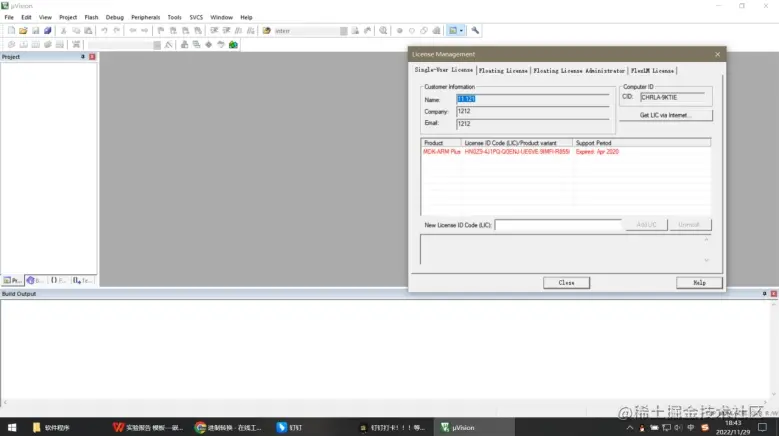Start the debug session with the magnifier icon

click(383, 31)
